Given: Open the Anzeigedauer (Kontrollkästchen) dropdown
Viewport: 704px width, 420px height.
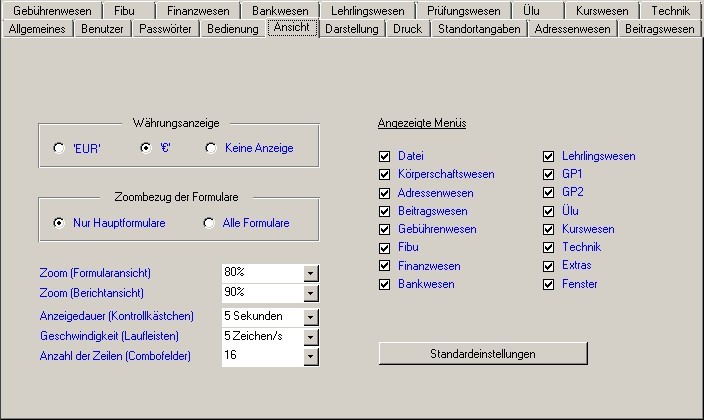Looking at the screenshot, I should tap(310, 317).
